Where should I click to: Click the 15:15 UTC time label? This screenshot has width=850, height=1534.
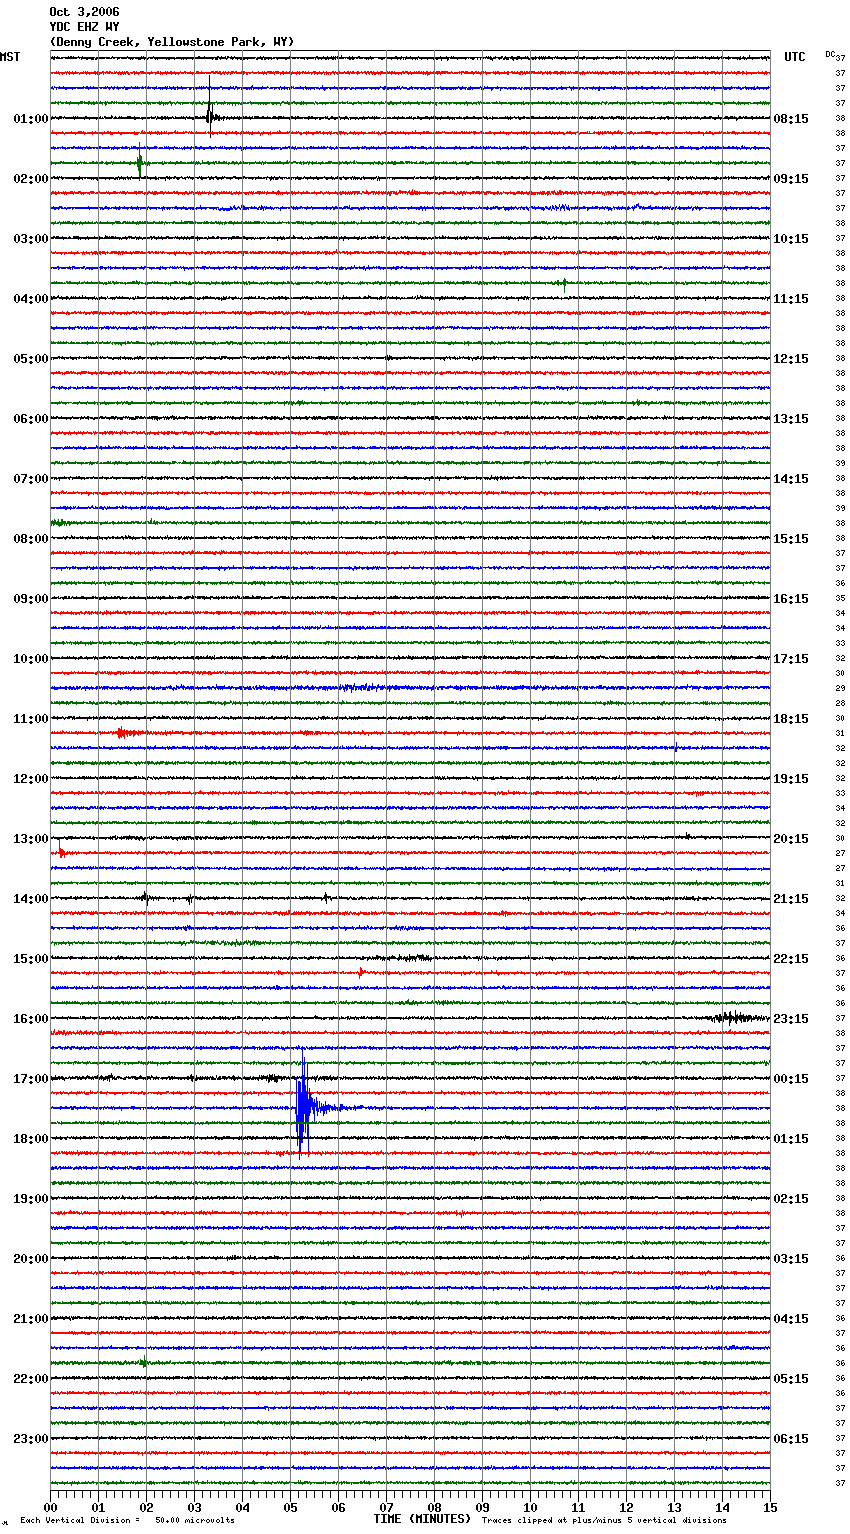791,539
